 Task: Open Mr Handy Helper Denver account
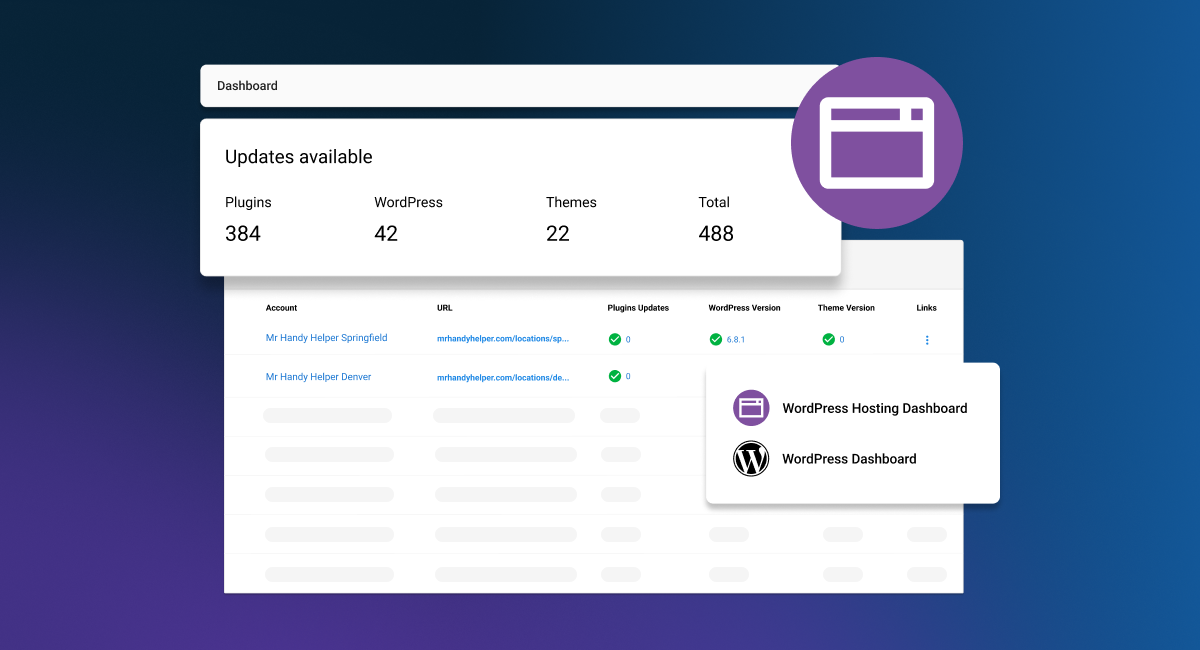pyautogui.click(x=318, y=377)
